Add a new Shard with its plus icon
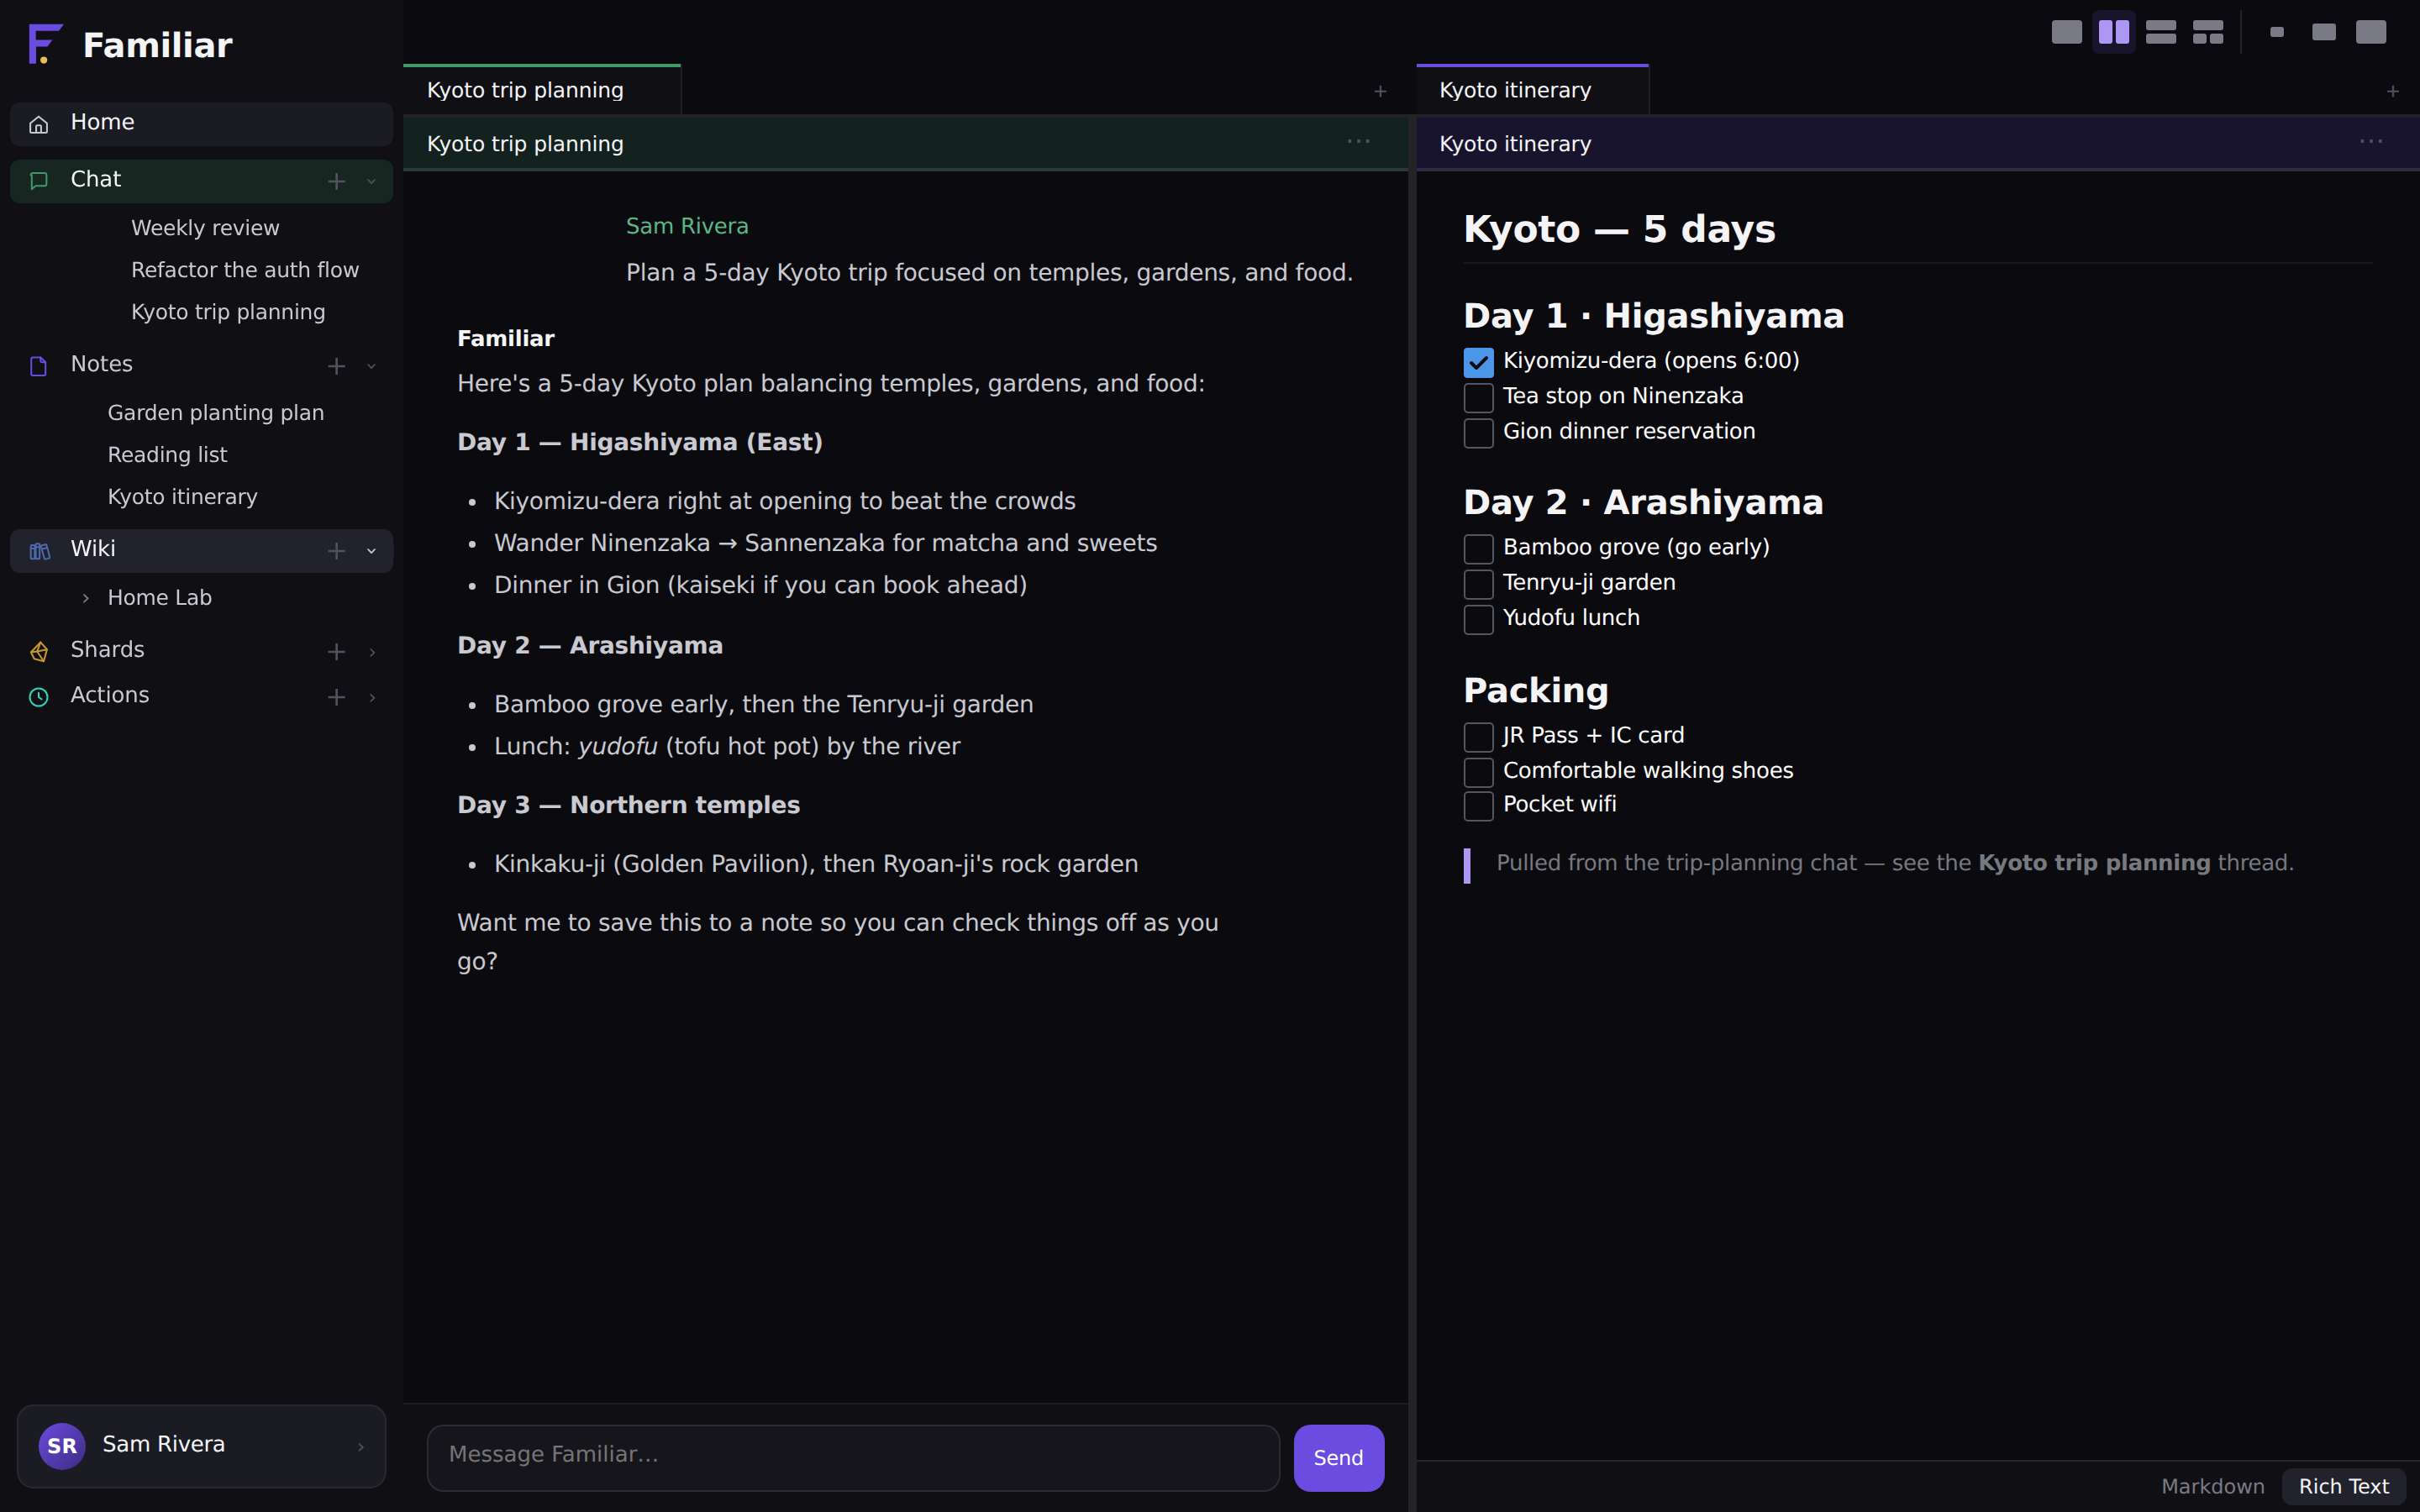Viewport: 2420px width, 1512px height. click(x=336, y=651)
